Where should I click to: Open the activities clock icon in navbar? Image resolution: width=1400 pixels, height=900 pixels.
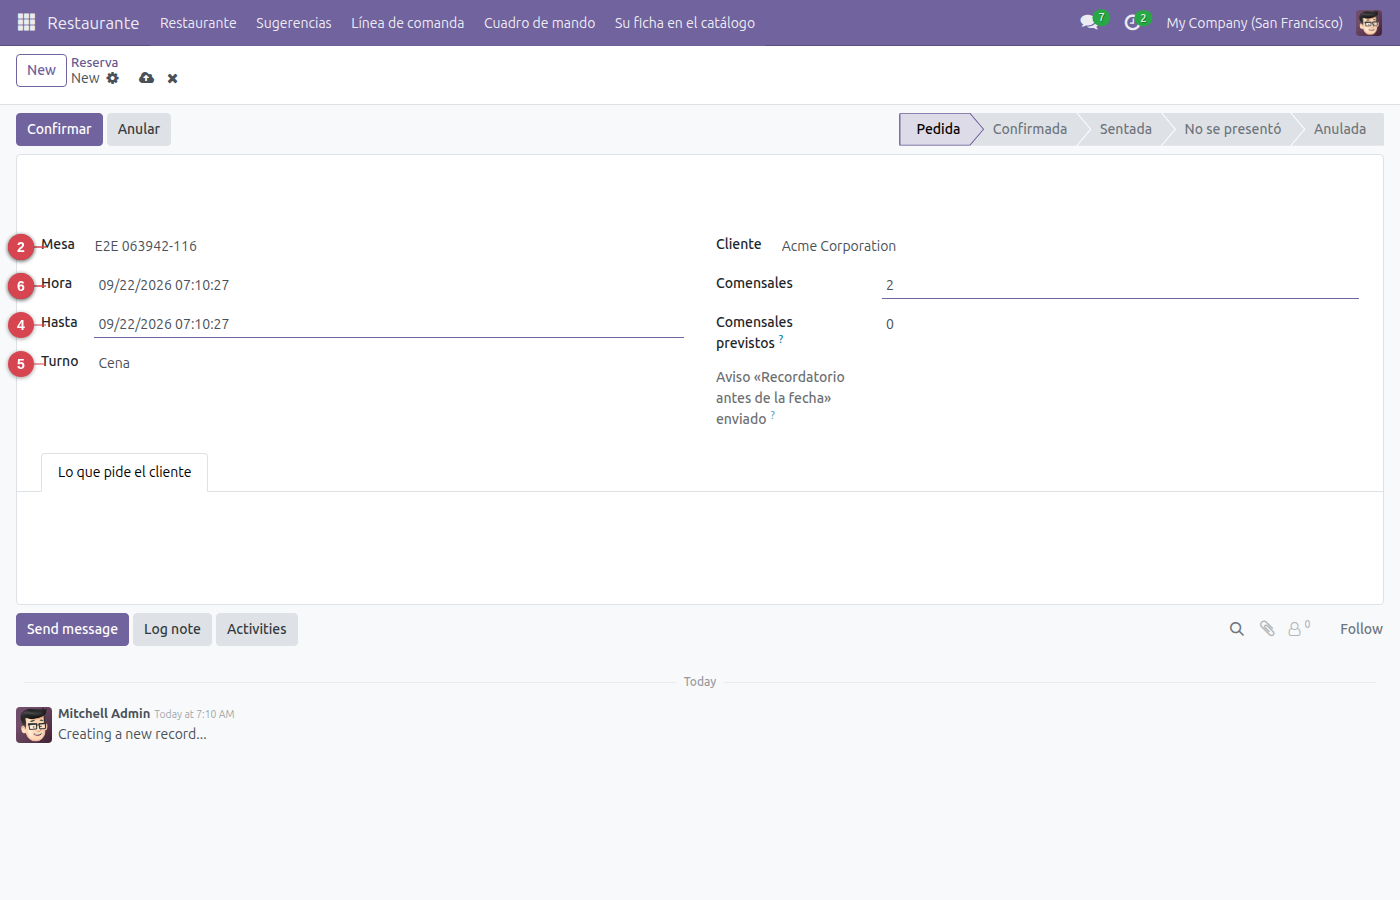[x=1135, y=22]
